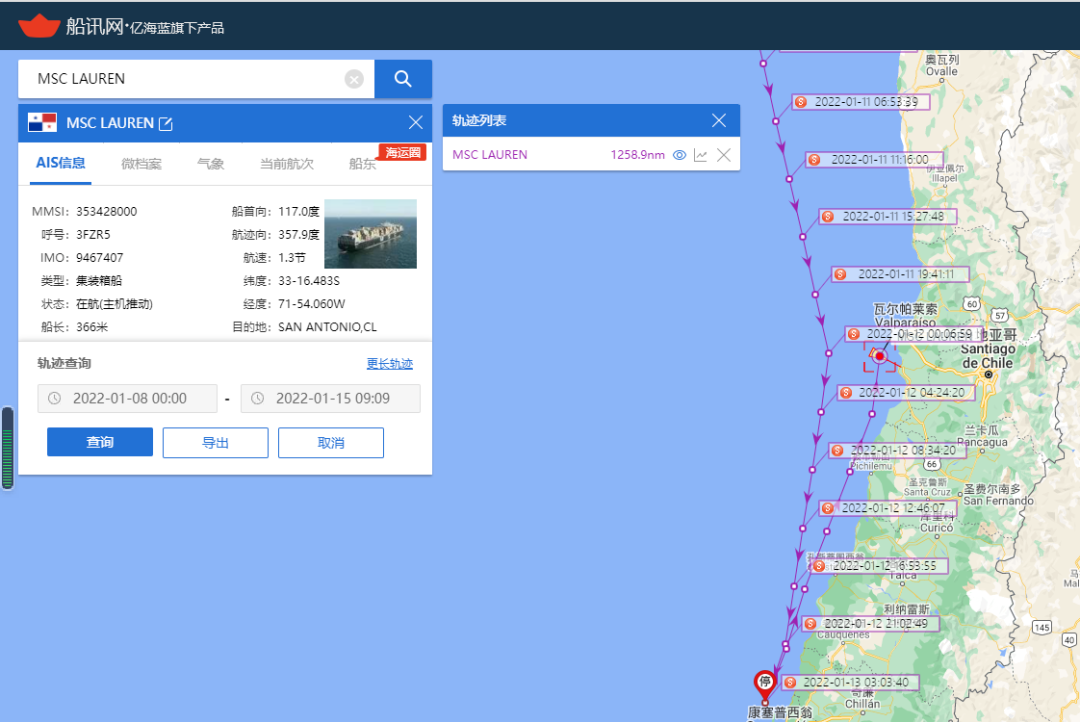The height and width of the screenshot is (722, 1080).
Task: Remove MSC LAUREN from track list
Action: pos(724,155)
